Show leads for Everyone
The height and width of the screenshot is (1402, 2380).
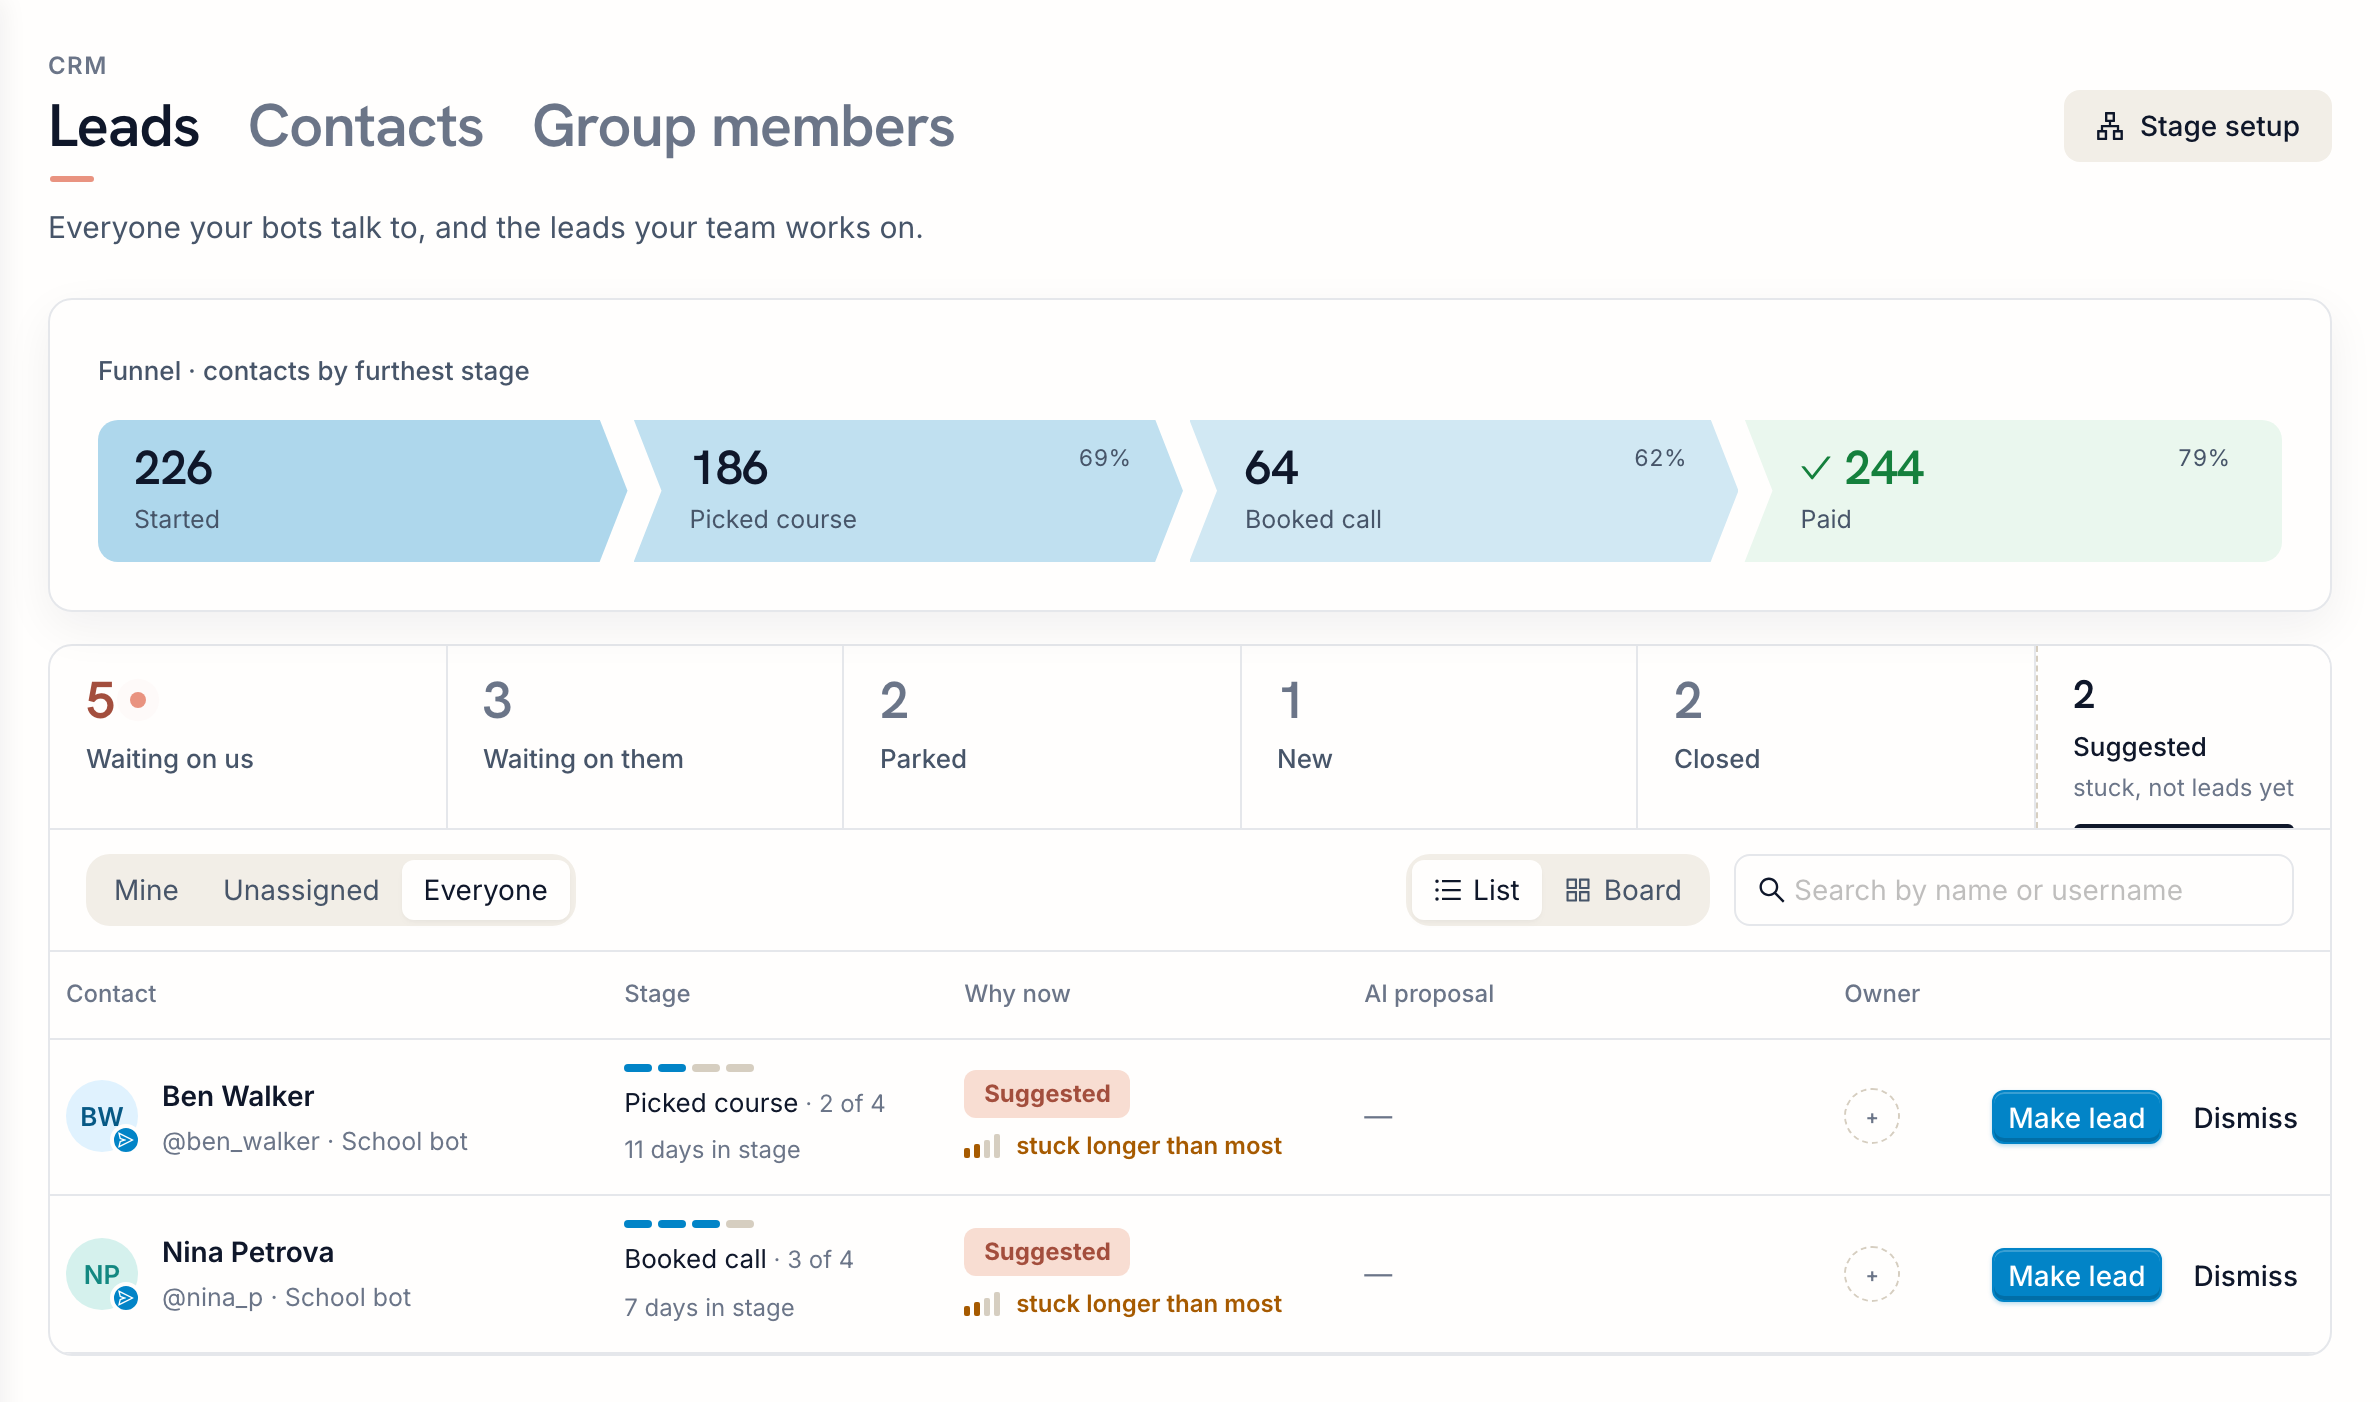click(485, 890)
